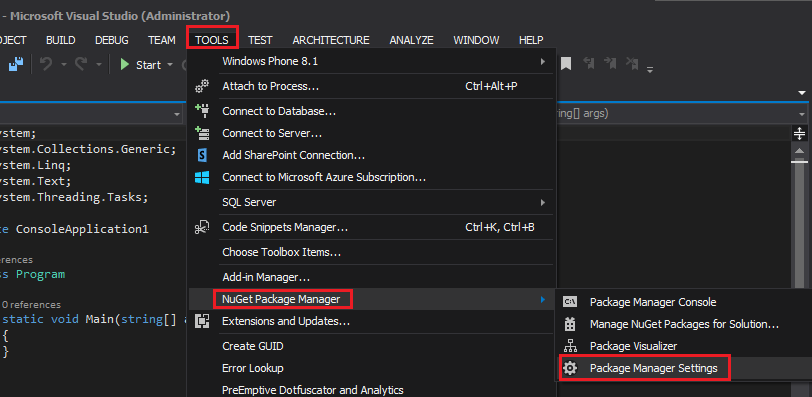Select Choose Toolbox Items menu entry
The width and height of the screenshot is (812, 397).
372,253
